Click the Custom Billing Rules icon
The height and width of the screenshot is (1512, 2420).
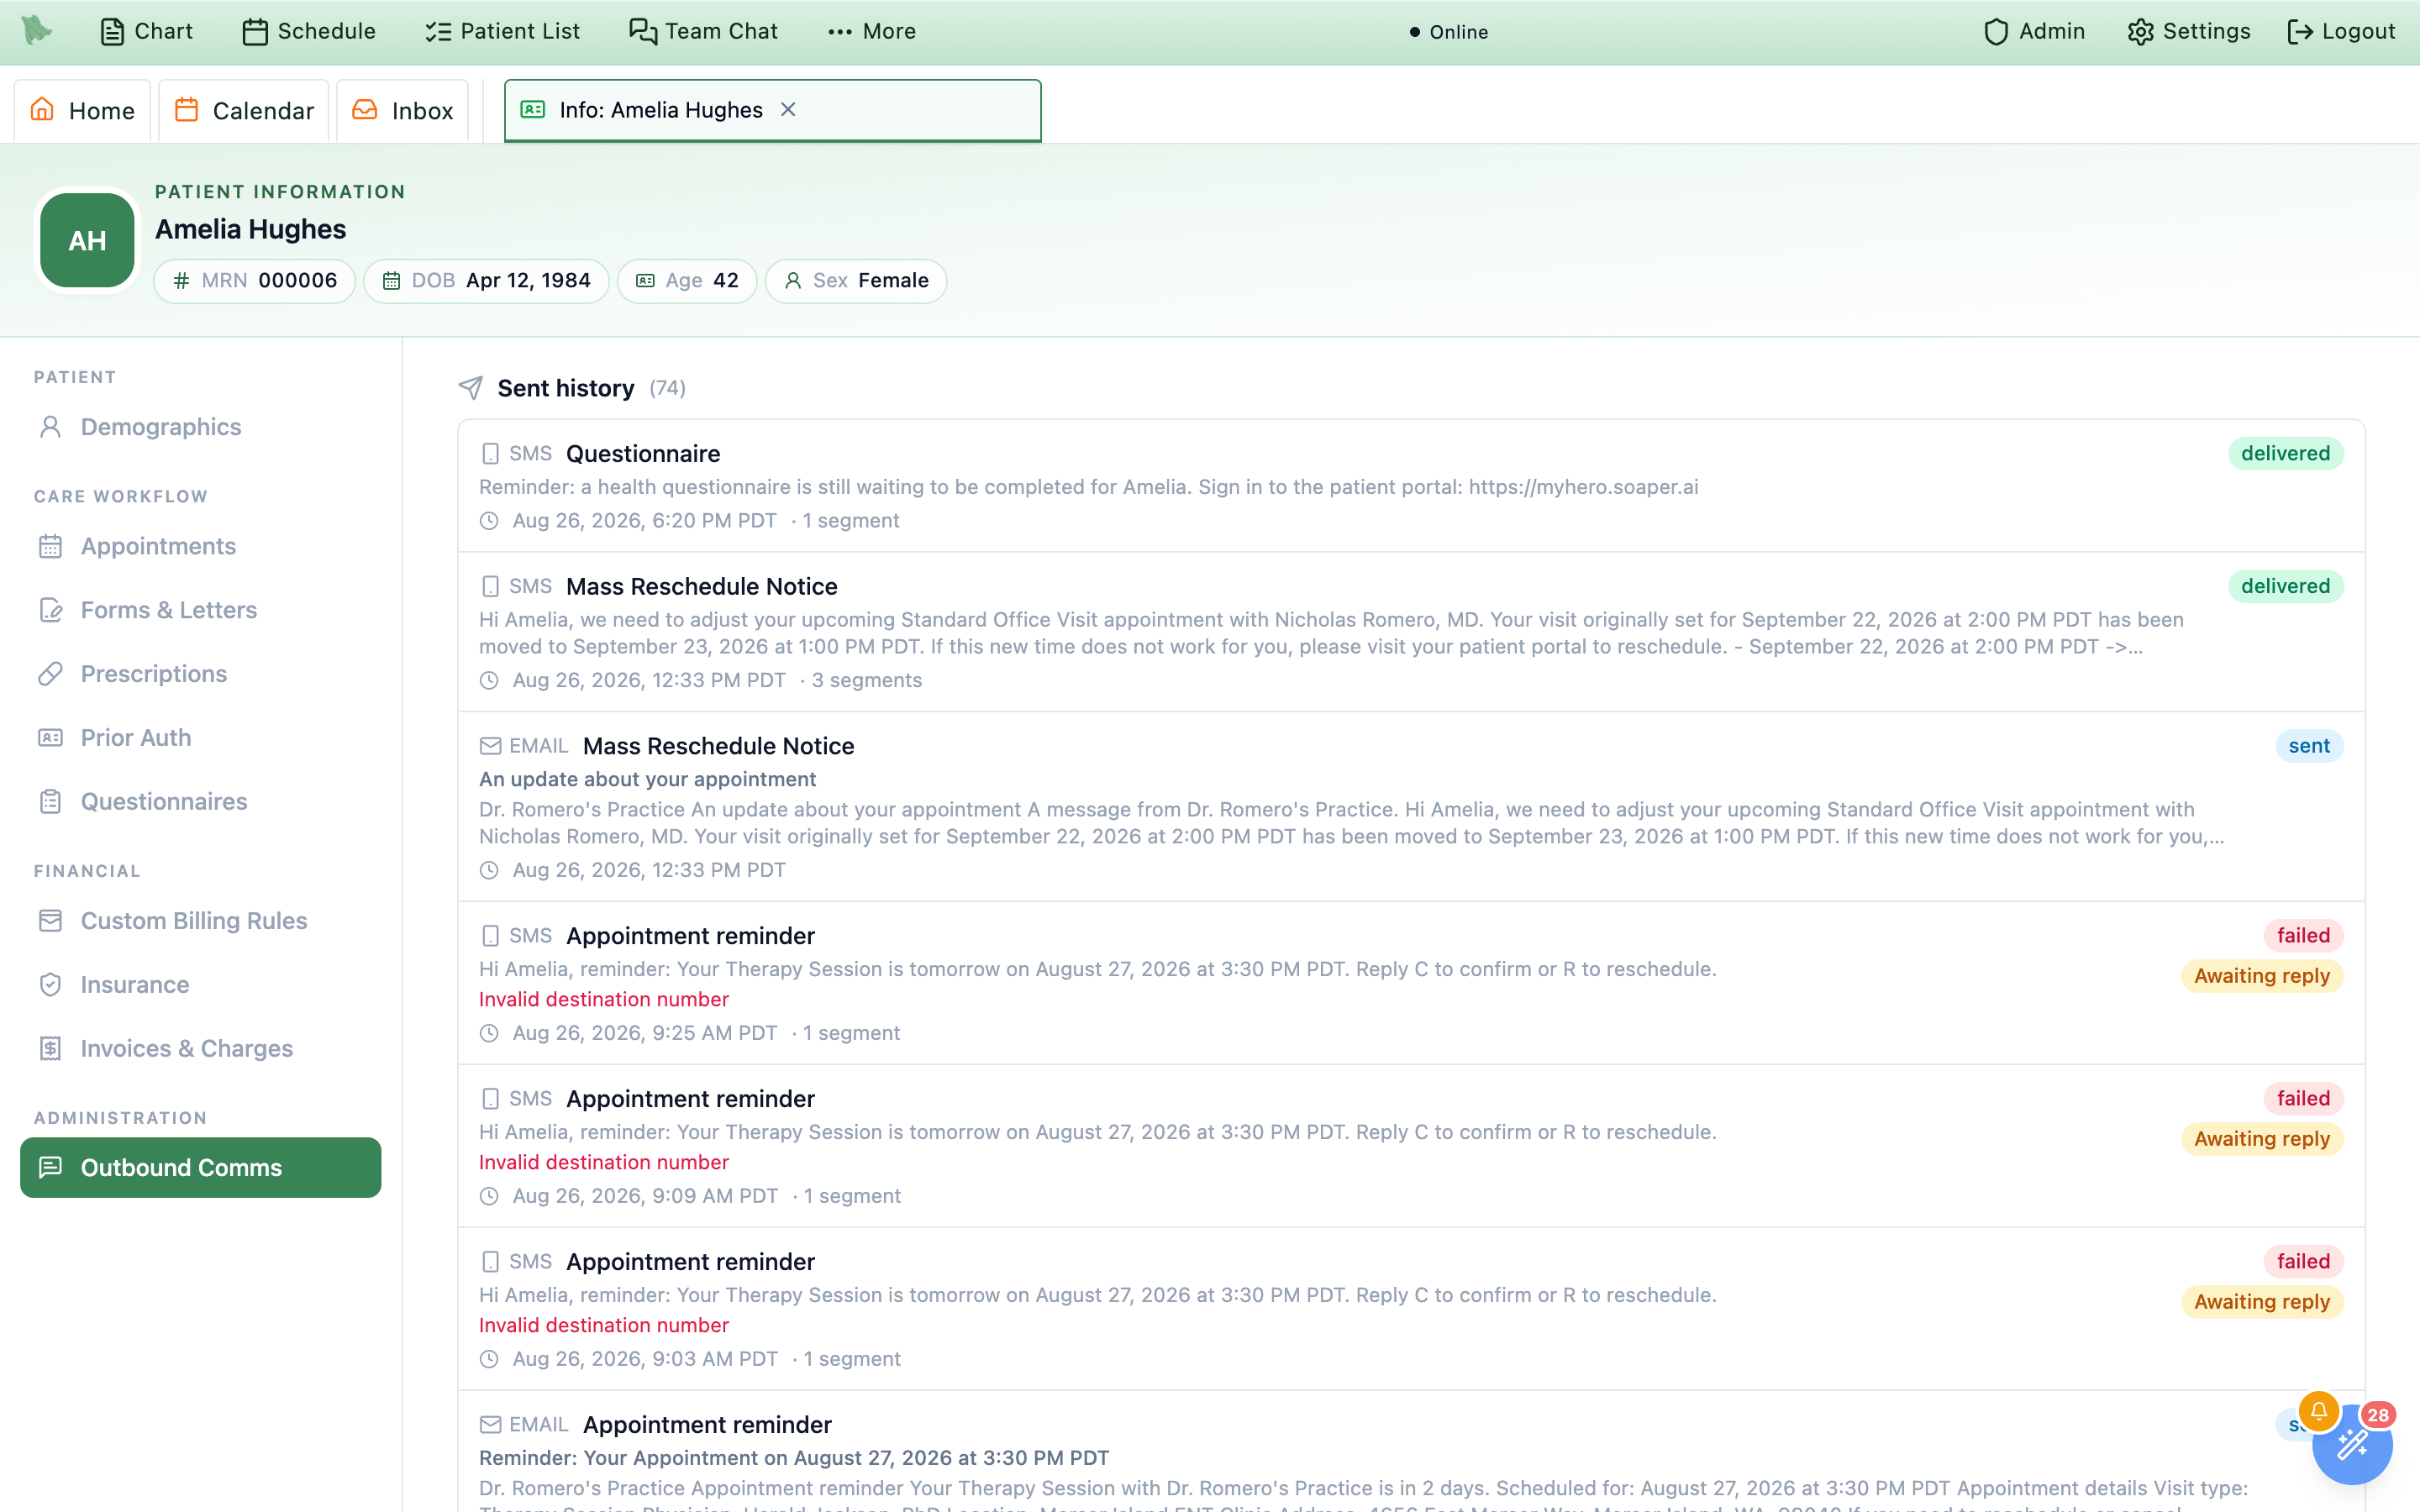click(50, 921)
